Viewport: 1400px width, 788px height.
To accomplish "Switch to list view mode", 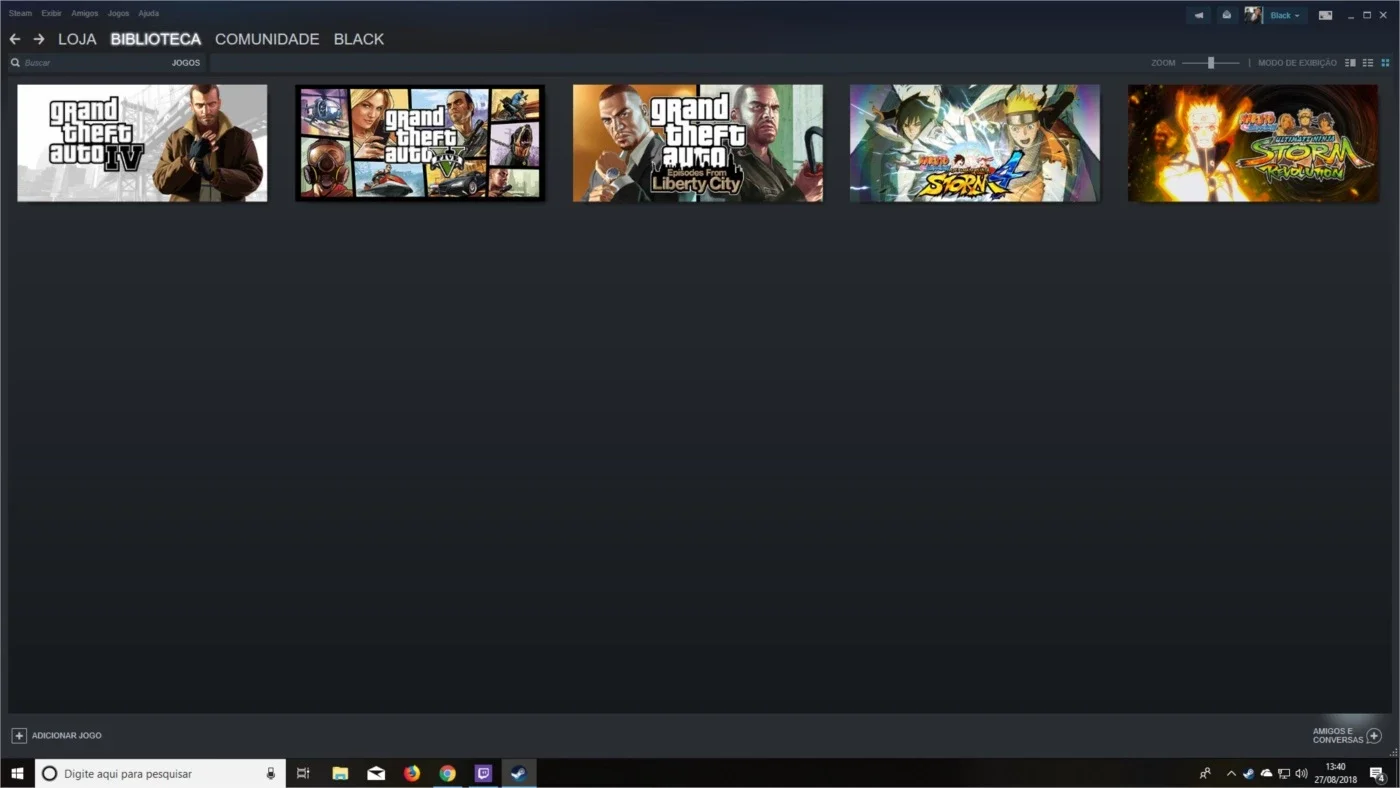I will (x=1368, y=63).
